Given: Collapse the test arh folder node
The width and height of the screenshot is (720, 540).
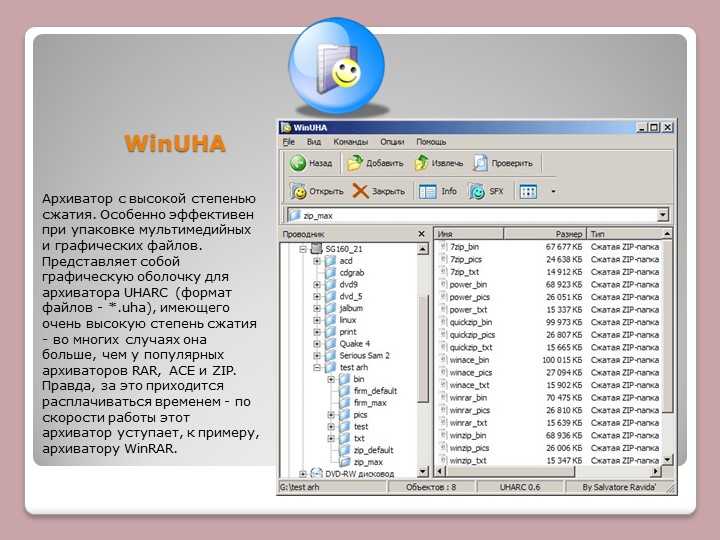Looking at the screenshot, I should point(317,368).
